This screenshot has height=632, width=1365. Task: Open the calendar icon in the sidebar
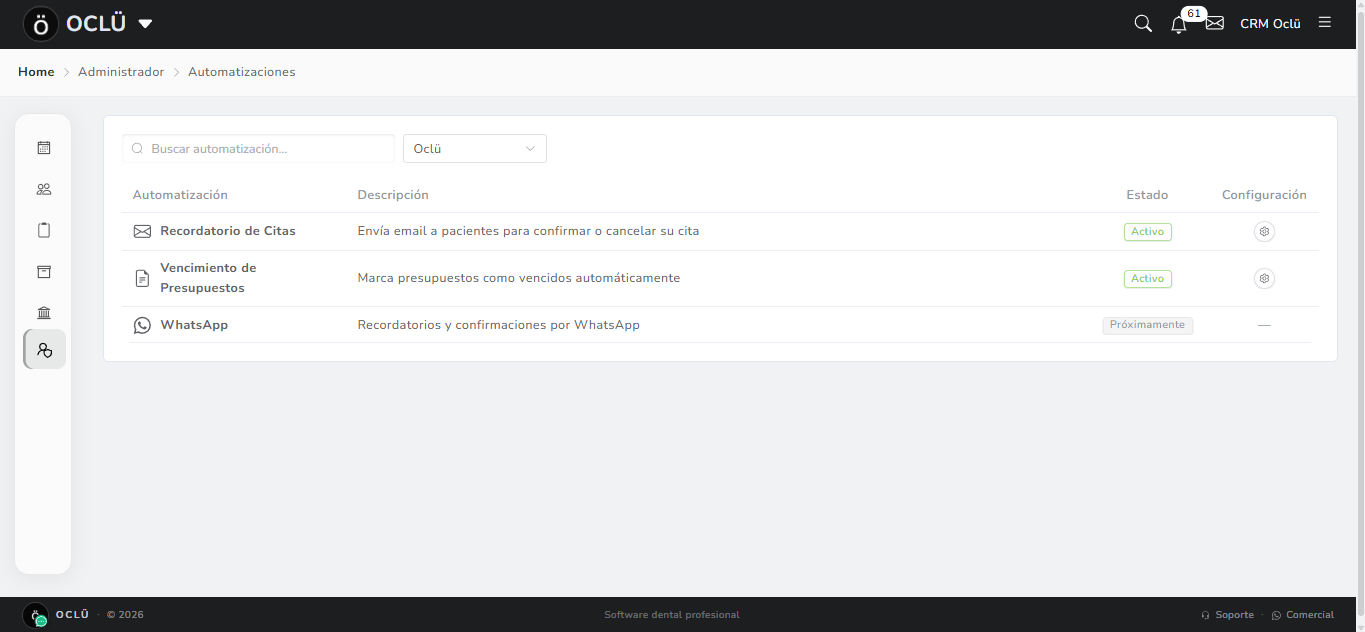(44, 148)
